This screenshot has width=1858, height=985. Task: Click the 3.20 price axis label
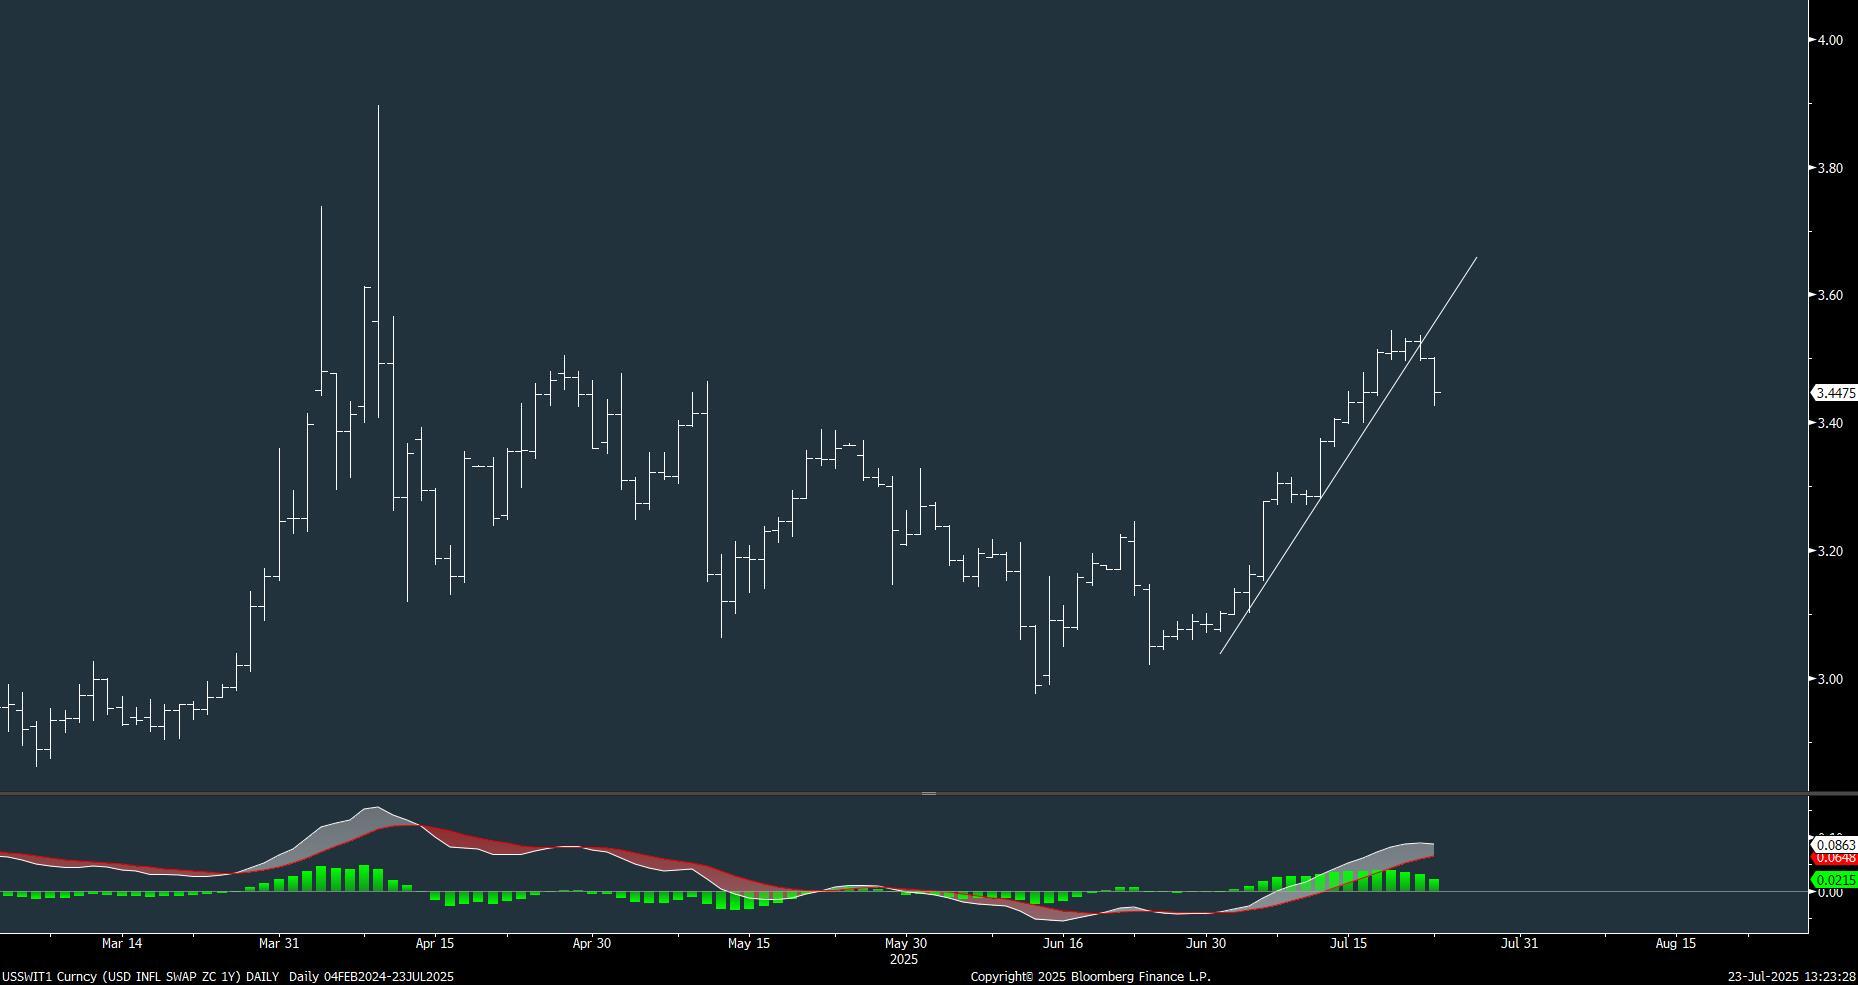click(1830, 551)
